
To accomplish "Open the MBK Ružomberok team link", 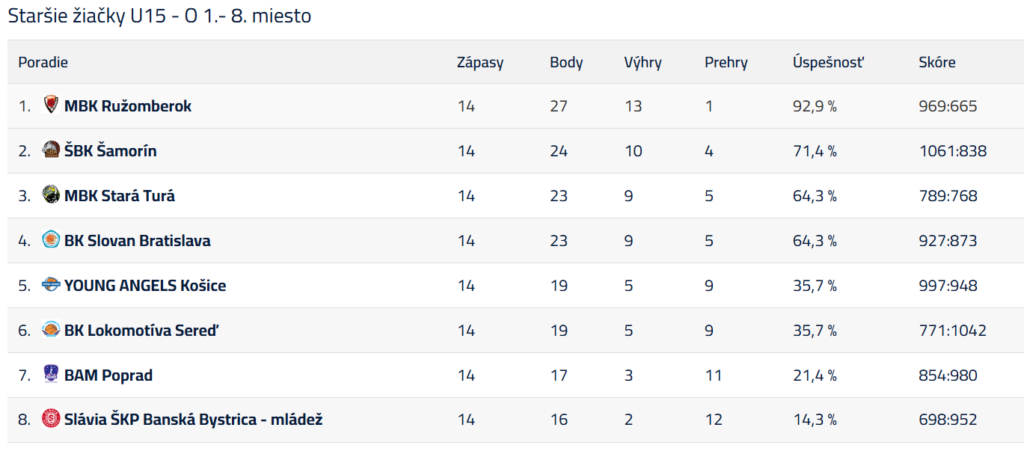I will (128, 106).
